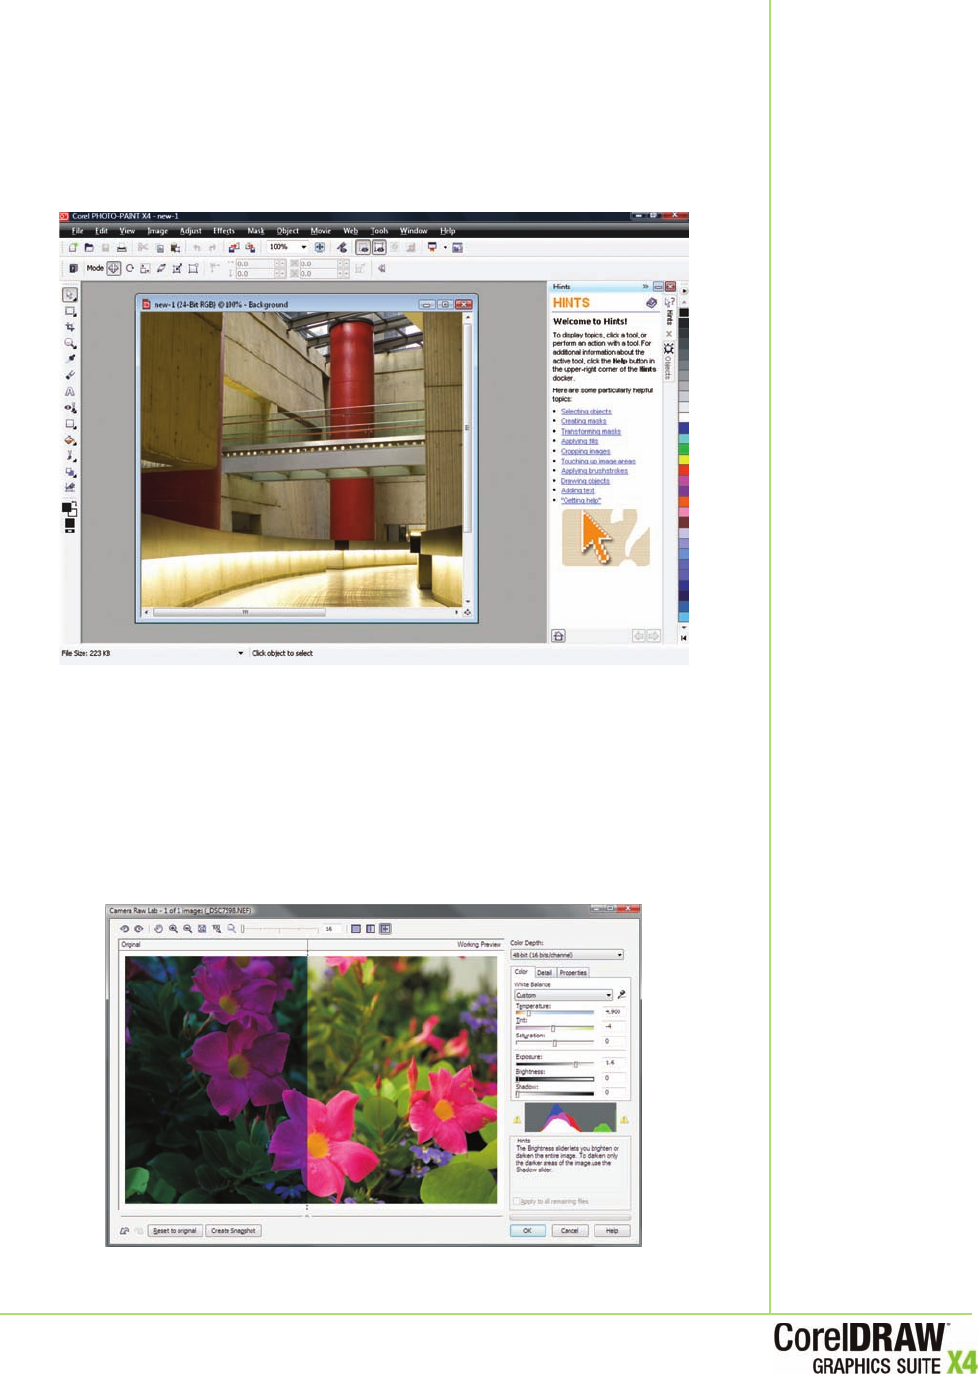Open the Mask menu
This screenshot has width=980, height=1375.
point(256,231)
